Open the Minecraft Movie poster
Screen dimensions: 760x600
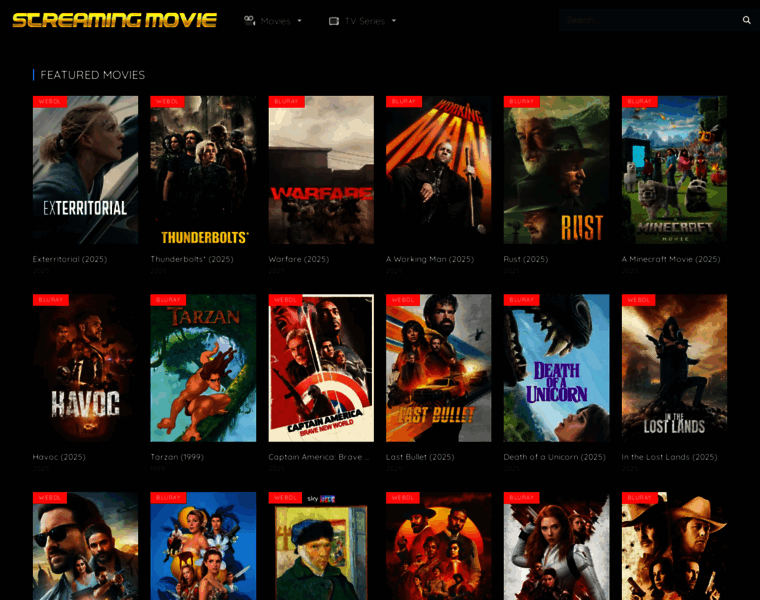674,170
